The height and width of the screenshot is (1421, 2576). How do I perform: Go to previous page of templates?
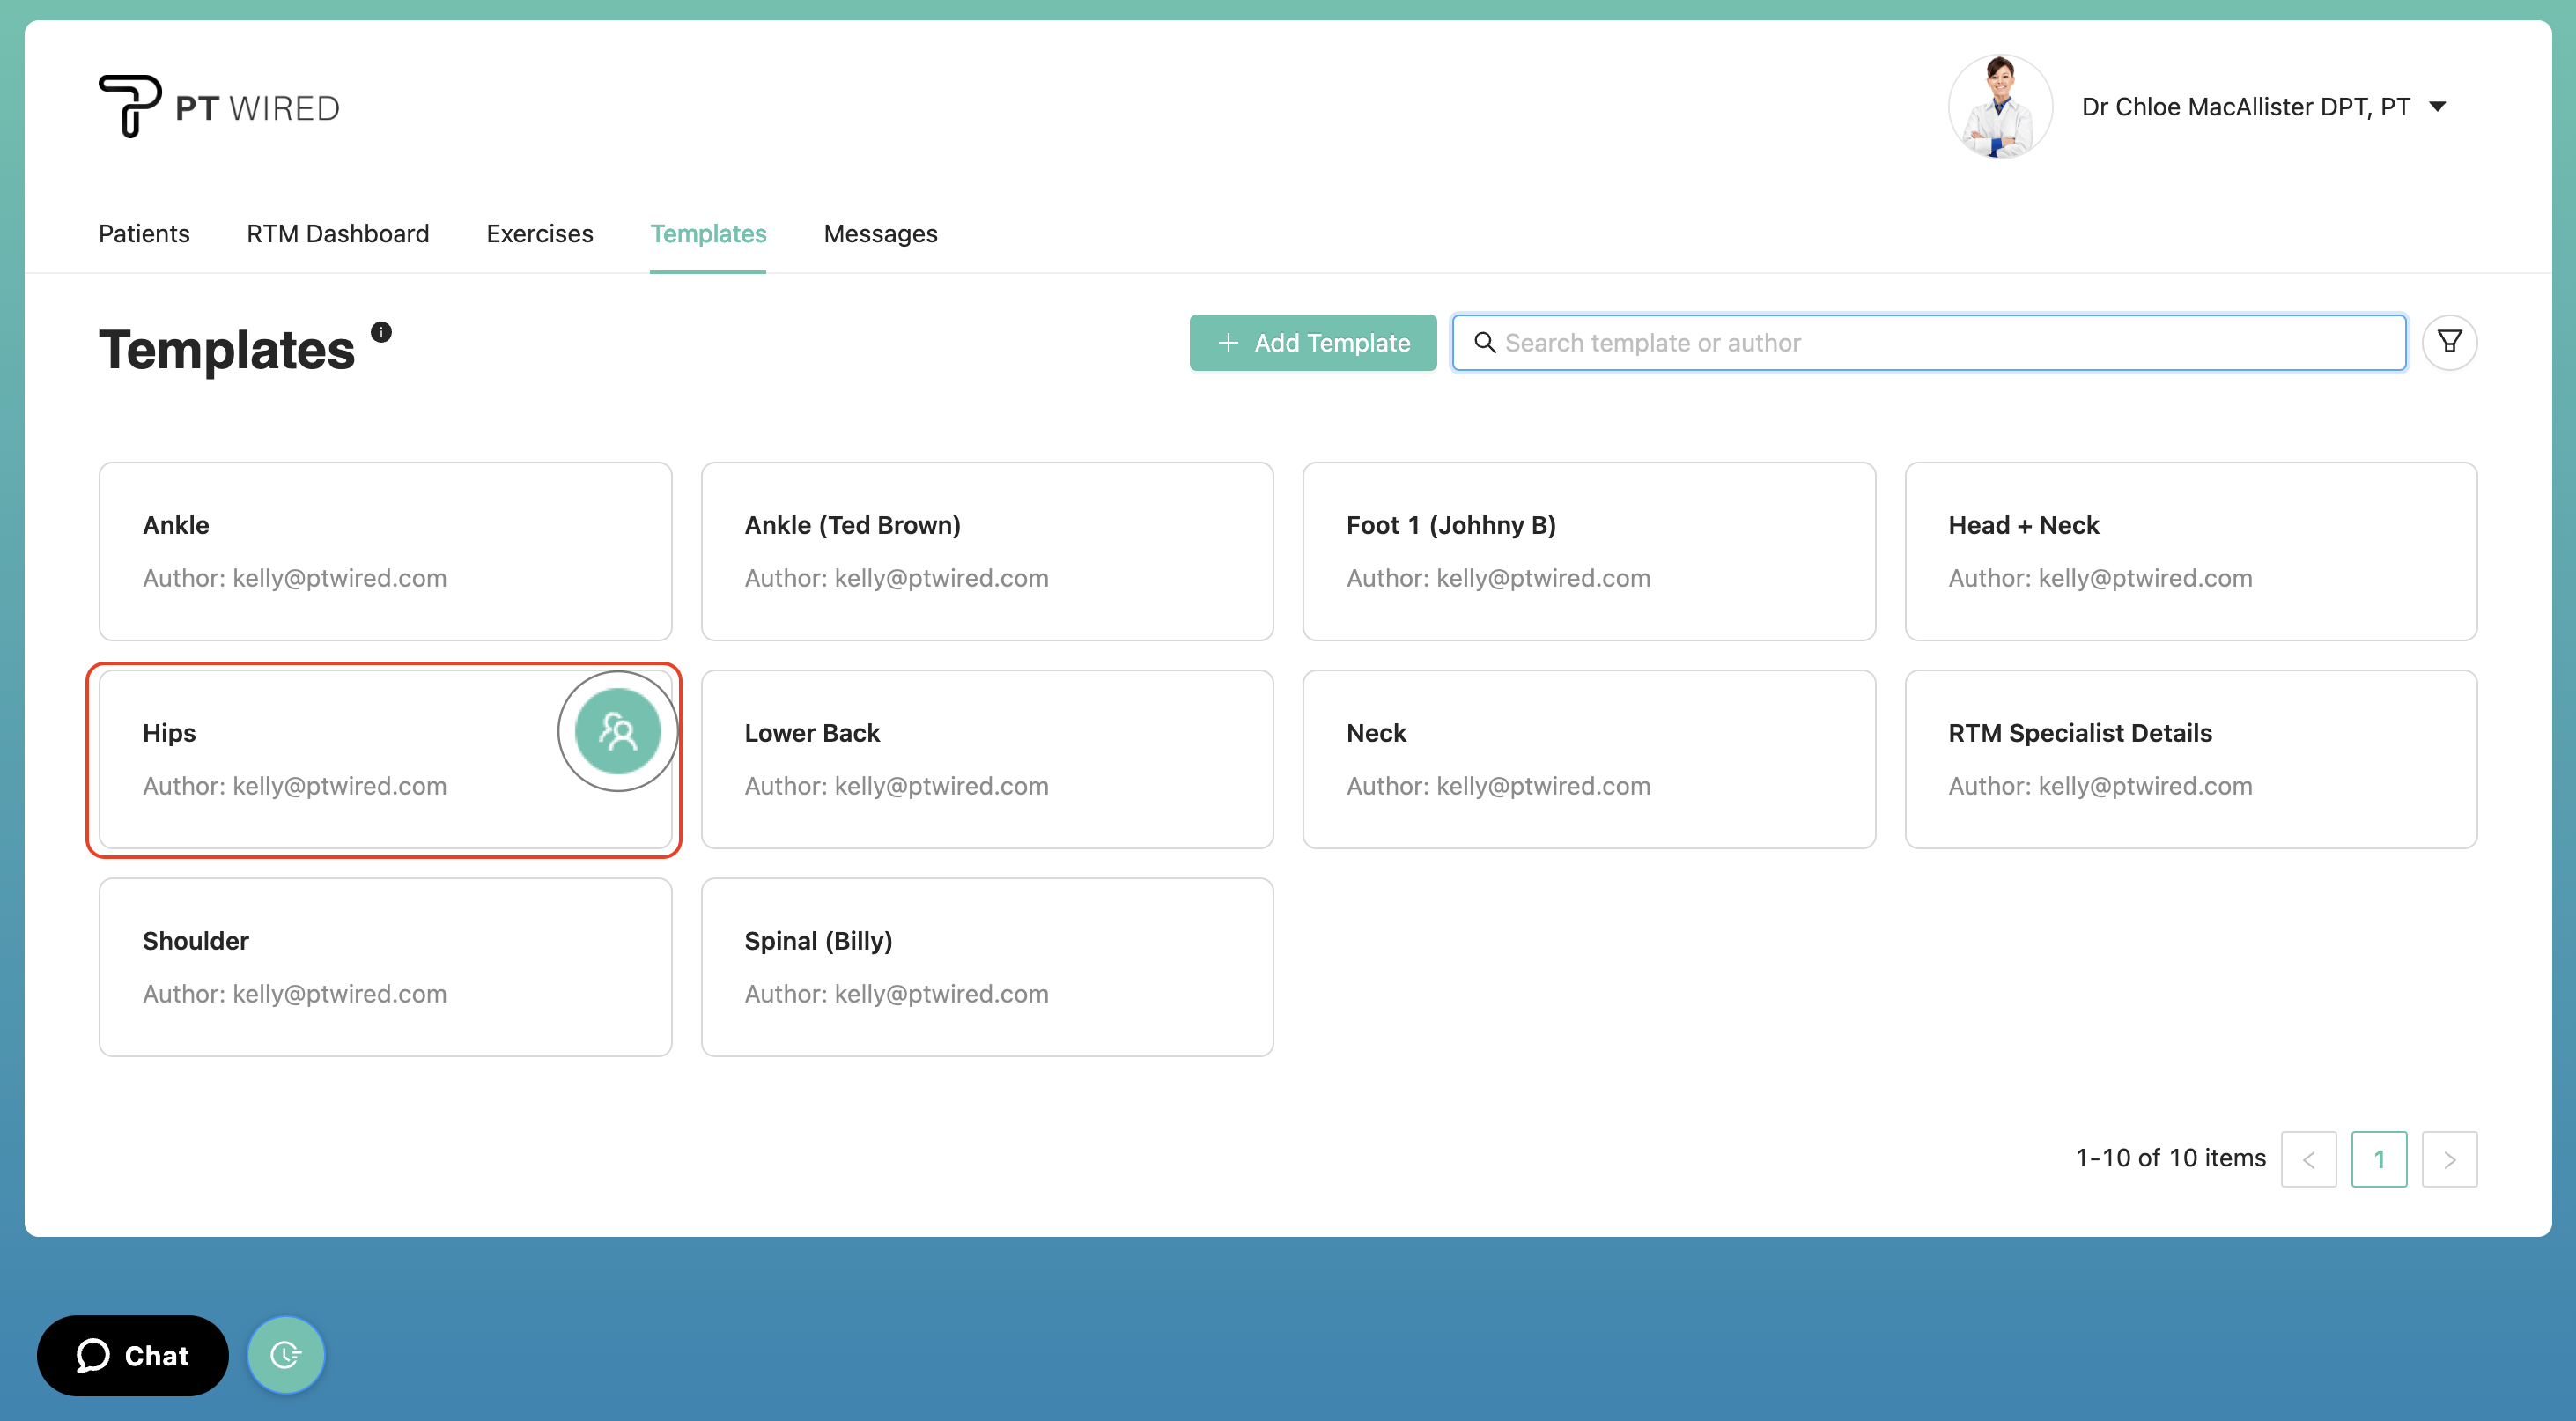pos(2308,1159)
